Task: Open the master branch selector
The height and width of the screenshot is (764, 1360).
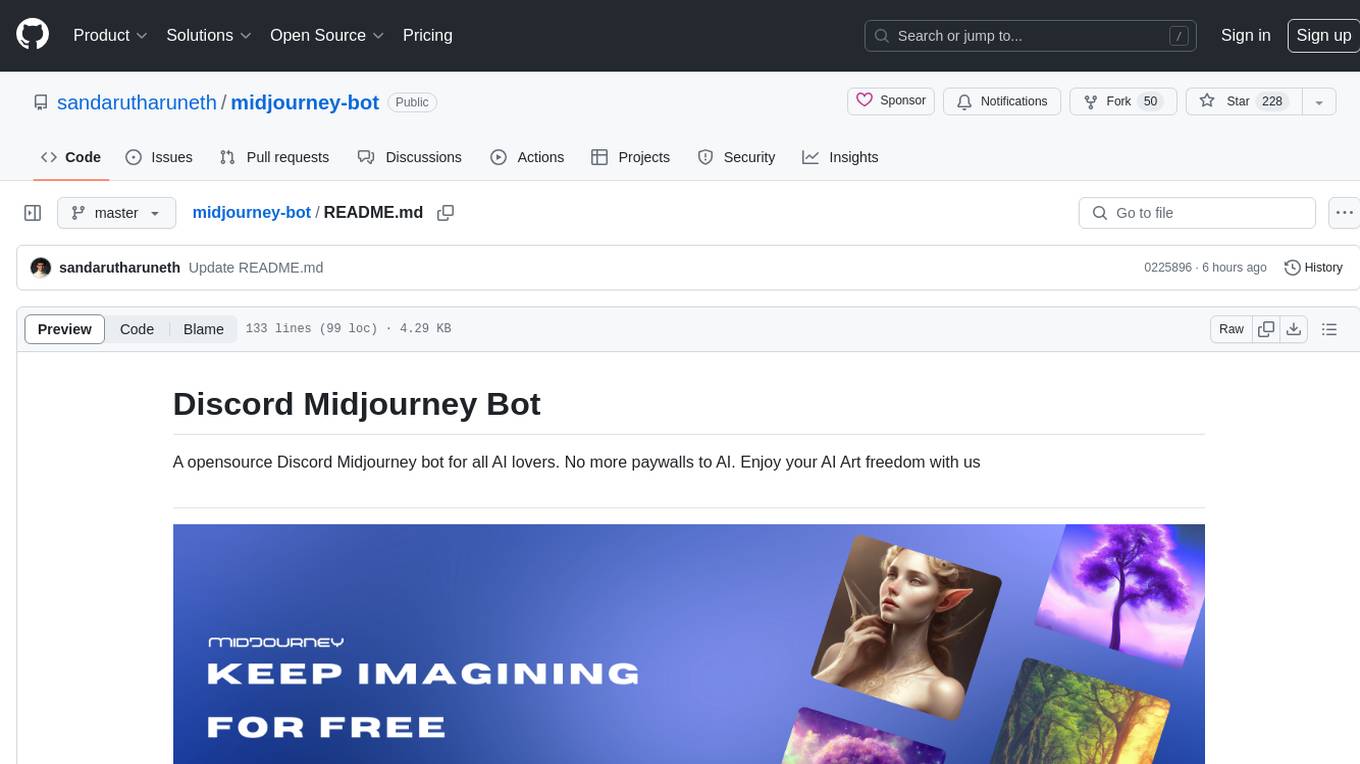Action: coord(116,213)
